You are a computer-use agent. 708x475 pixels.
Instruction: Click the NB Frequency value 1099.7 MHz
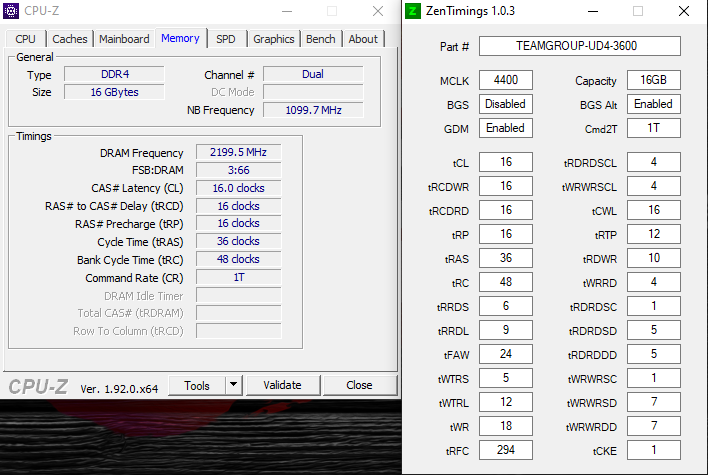pos(313,110)
